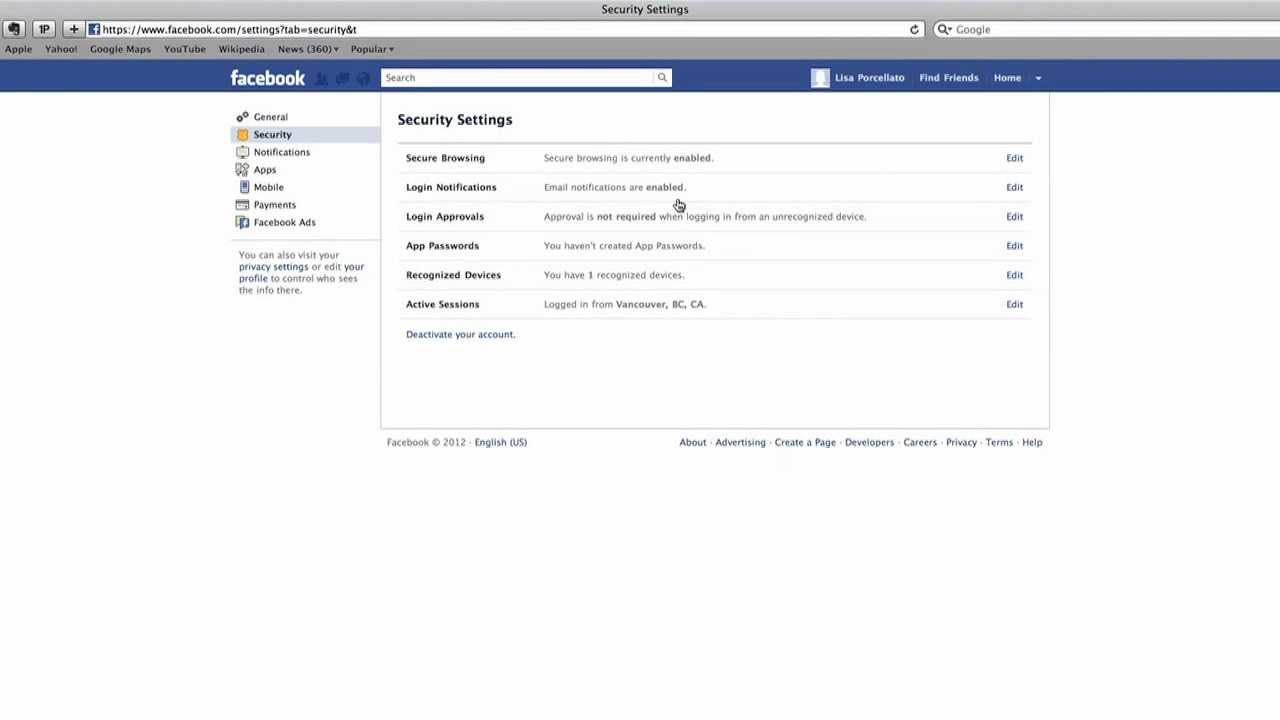Click the plus add-bookmark button
This screenshot has width=1280, height=720.
[x=73, y=29]
